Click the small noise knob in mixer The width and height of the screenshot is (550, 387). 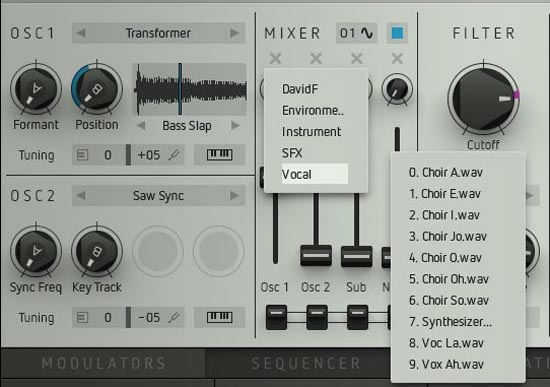397,89
